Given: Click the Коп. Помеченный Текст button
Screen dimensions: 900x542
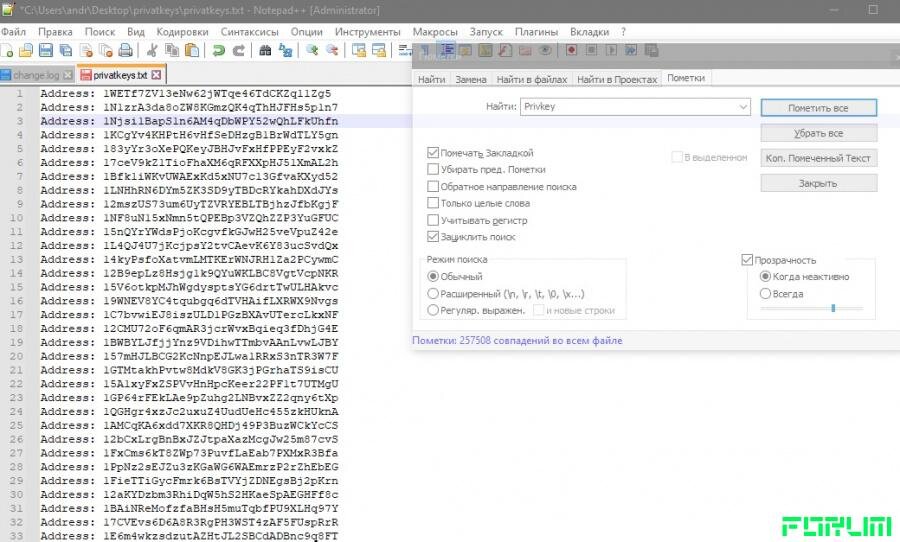Looking at the screenshot, I should pyautogui.click(x=818, y=158).
